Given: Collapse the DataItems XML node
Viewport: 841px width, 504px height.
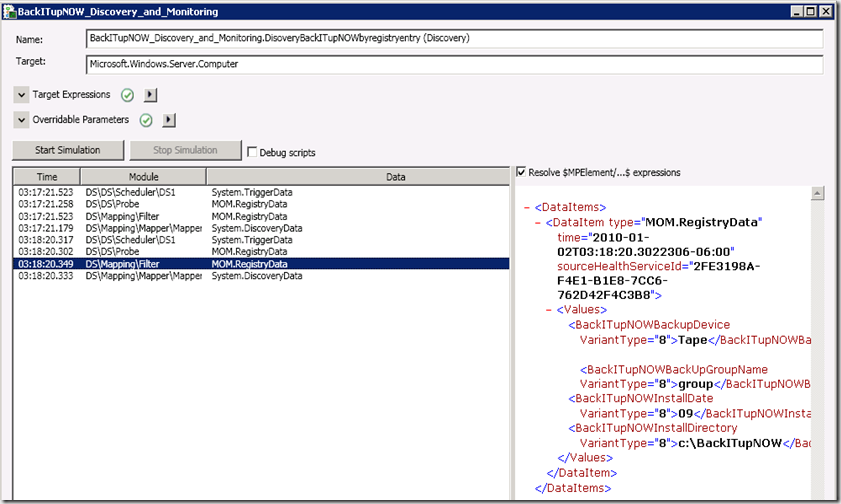Looking at the screenshot, I should (x=527, y=207).
